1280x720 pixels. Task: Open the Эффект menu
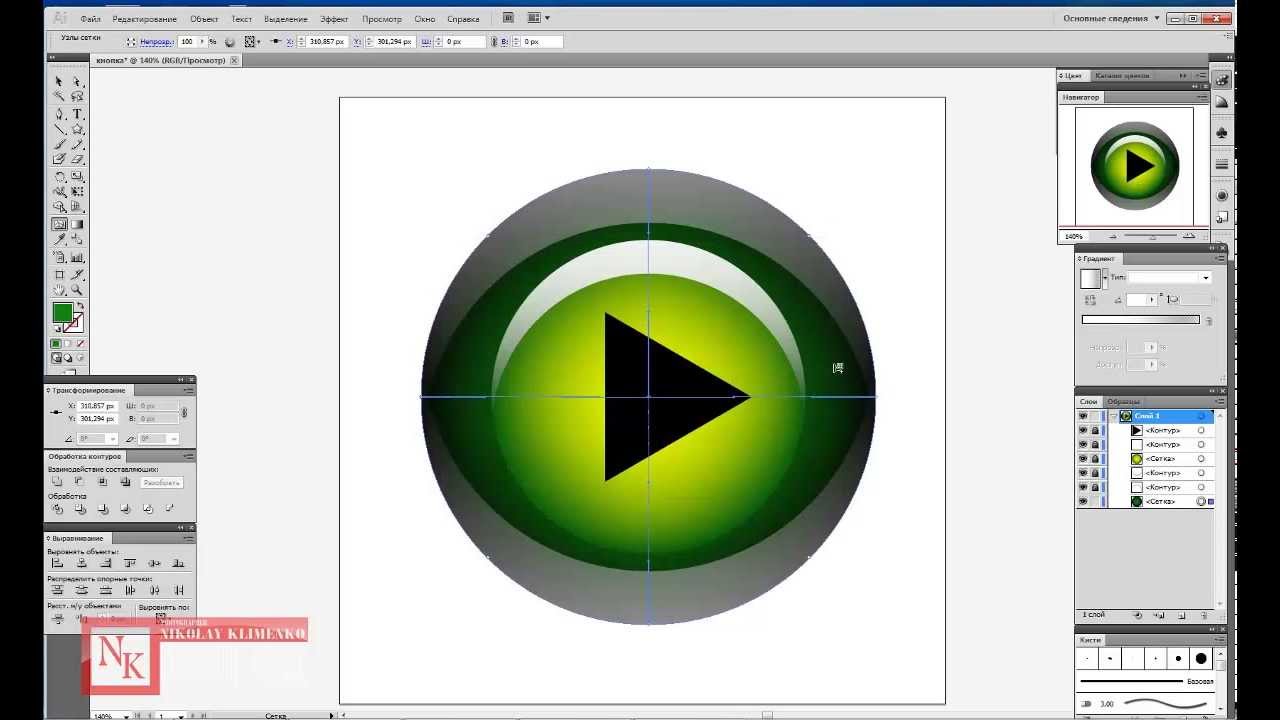click(334, 19)
